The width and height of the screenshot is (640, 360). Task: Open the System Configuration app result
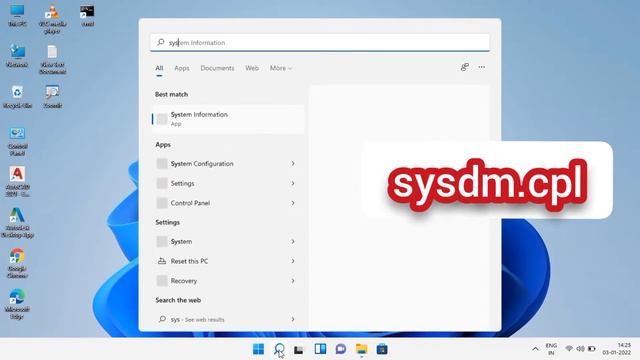[x=220, y=164]
